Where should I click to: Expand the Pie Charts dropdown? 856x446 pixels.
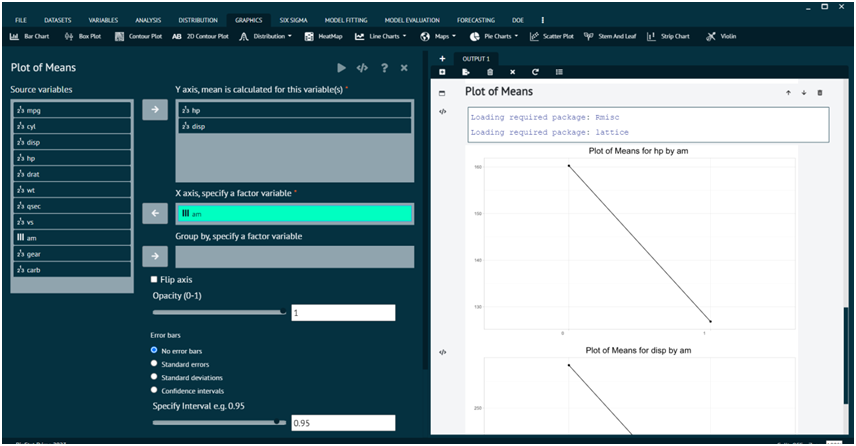494,37
